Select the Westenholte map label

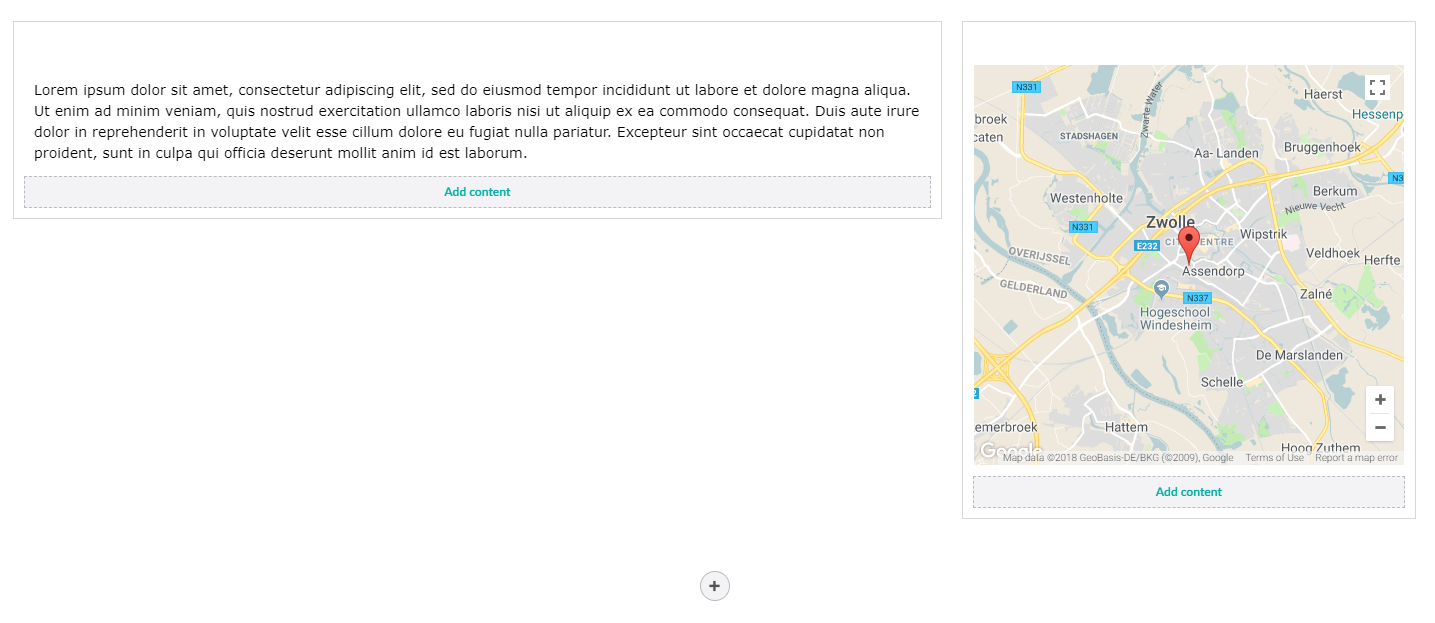pyautogui.click(x=1086, y=198)
